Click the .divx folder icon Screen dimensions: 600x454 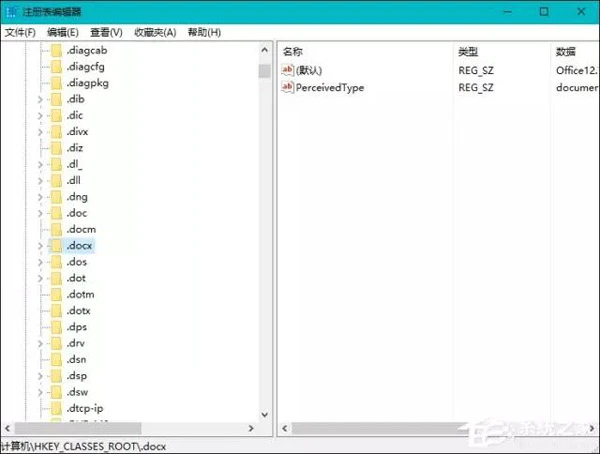56,132
